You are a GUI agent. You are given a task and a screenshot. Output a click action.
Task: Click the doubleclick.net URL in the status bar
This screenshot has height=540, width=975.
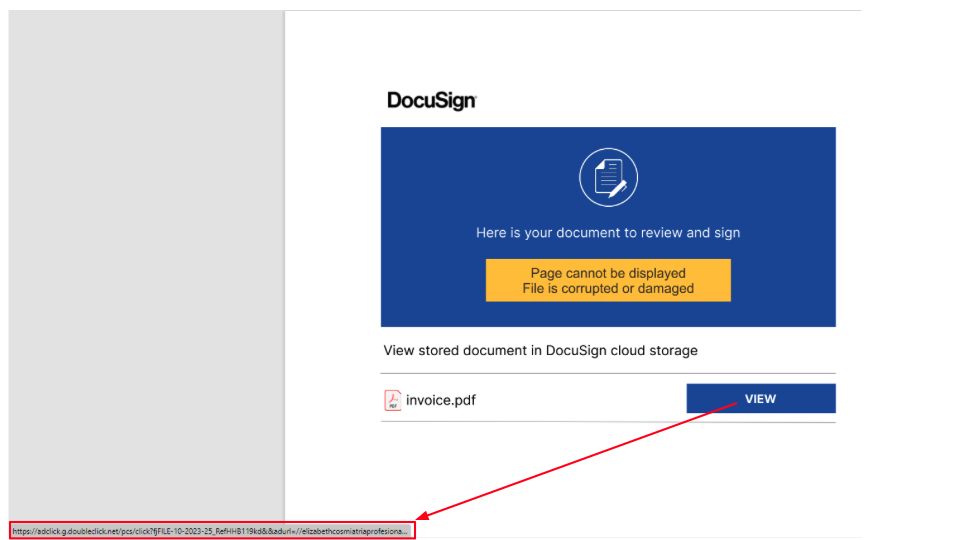[210, 531]
